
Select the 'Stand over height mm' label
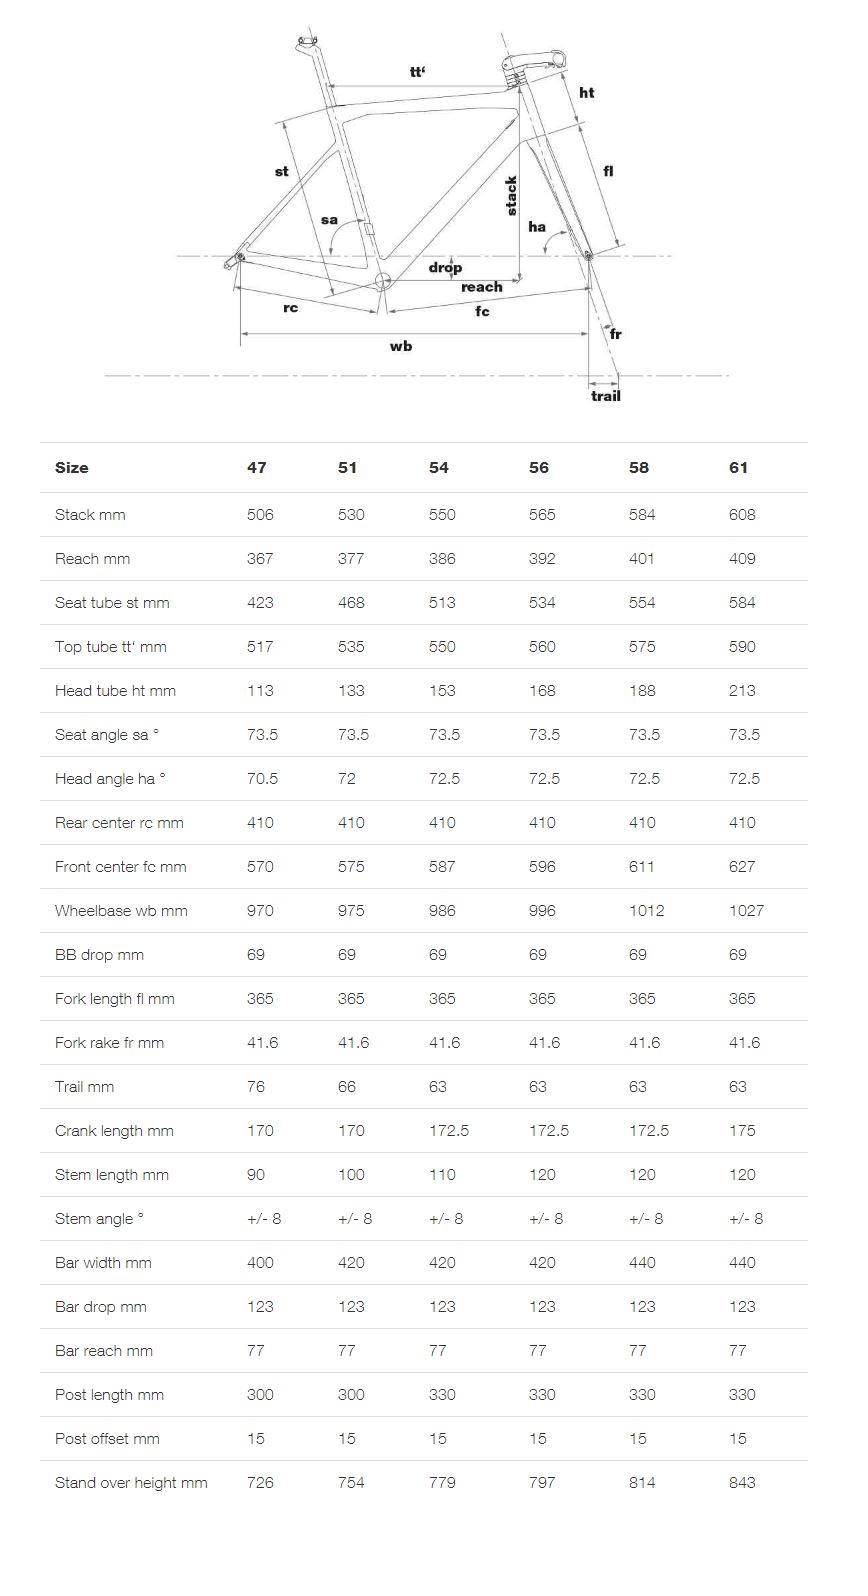pyautogui.click(x=131, y=1483)
